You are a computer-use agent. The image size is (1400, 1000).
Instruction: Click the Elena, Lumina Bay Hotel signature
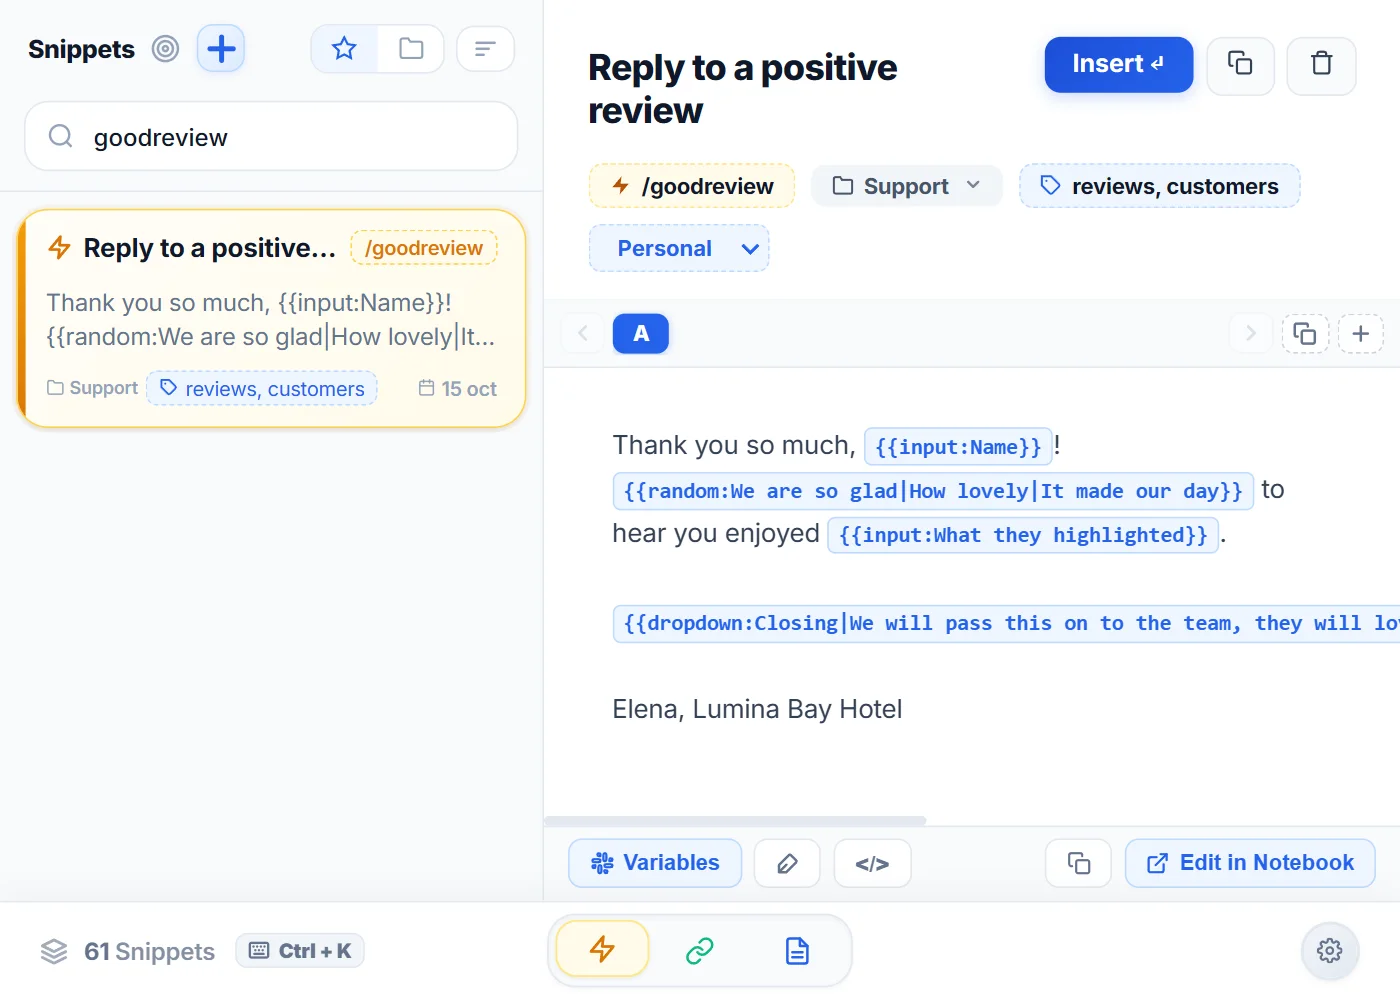click(x=757, y=709)
